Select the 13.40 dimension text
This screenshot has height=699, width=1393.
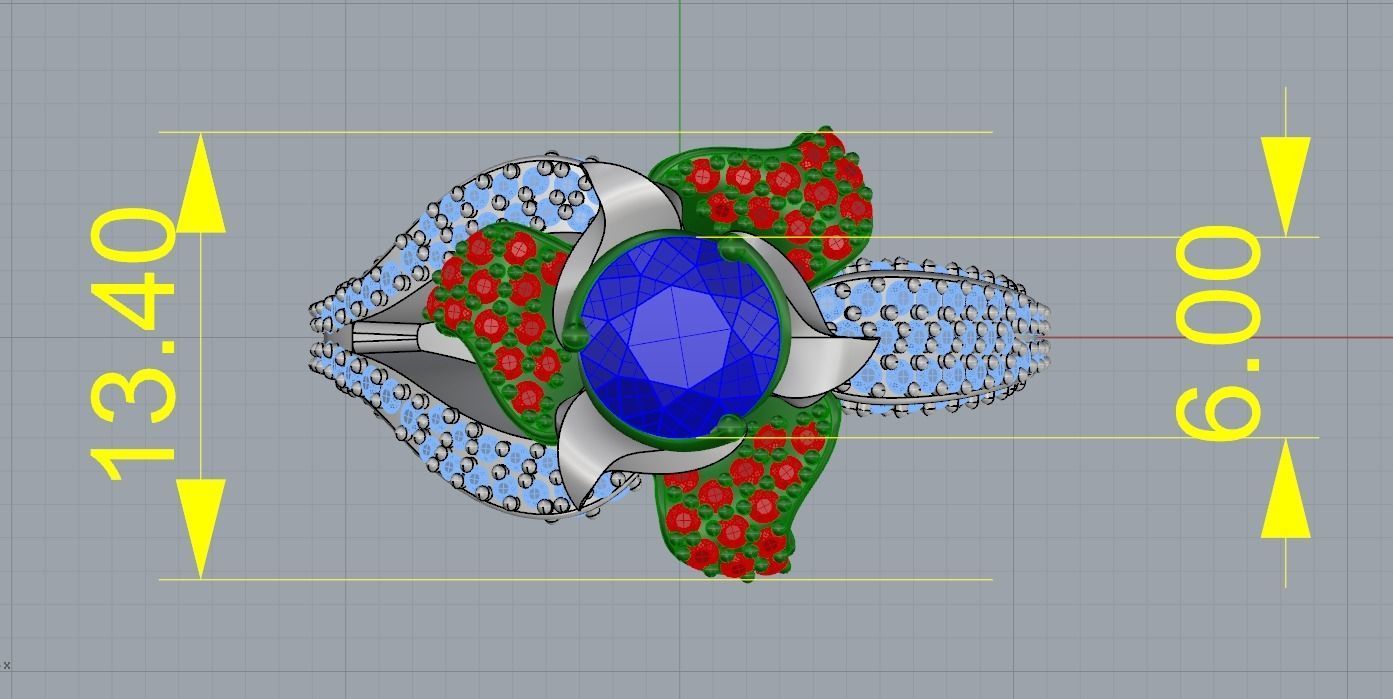click(x=135, y=343)
